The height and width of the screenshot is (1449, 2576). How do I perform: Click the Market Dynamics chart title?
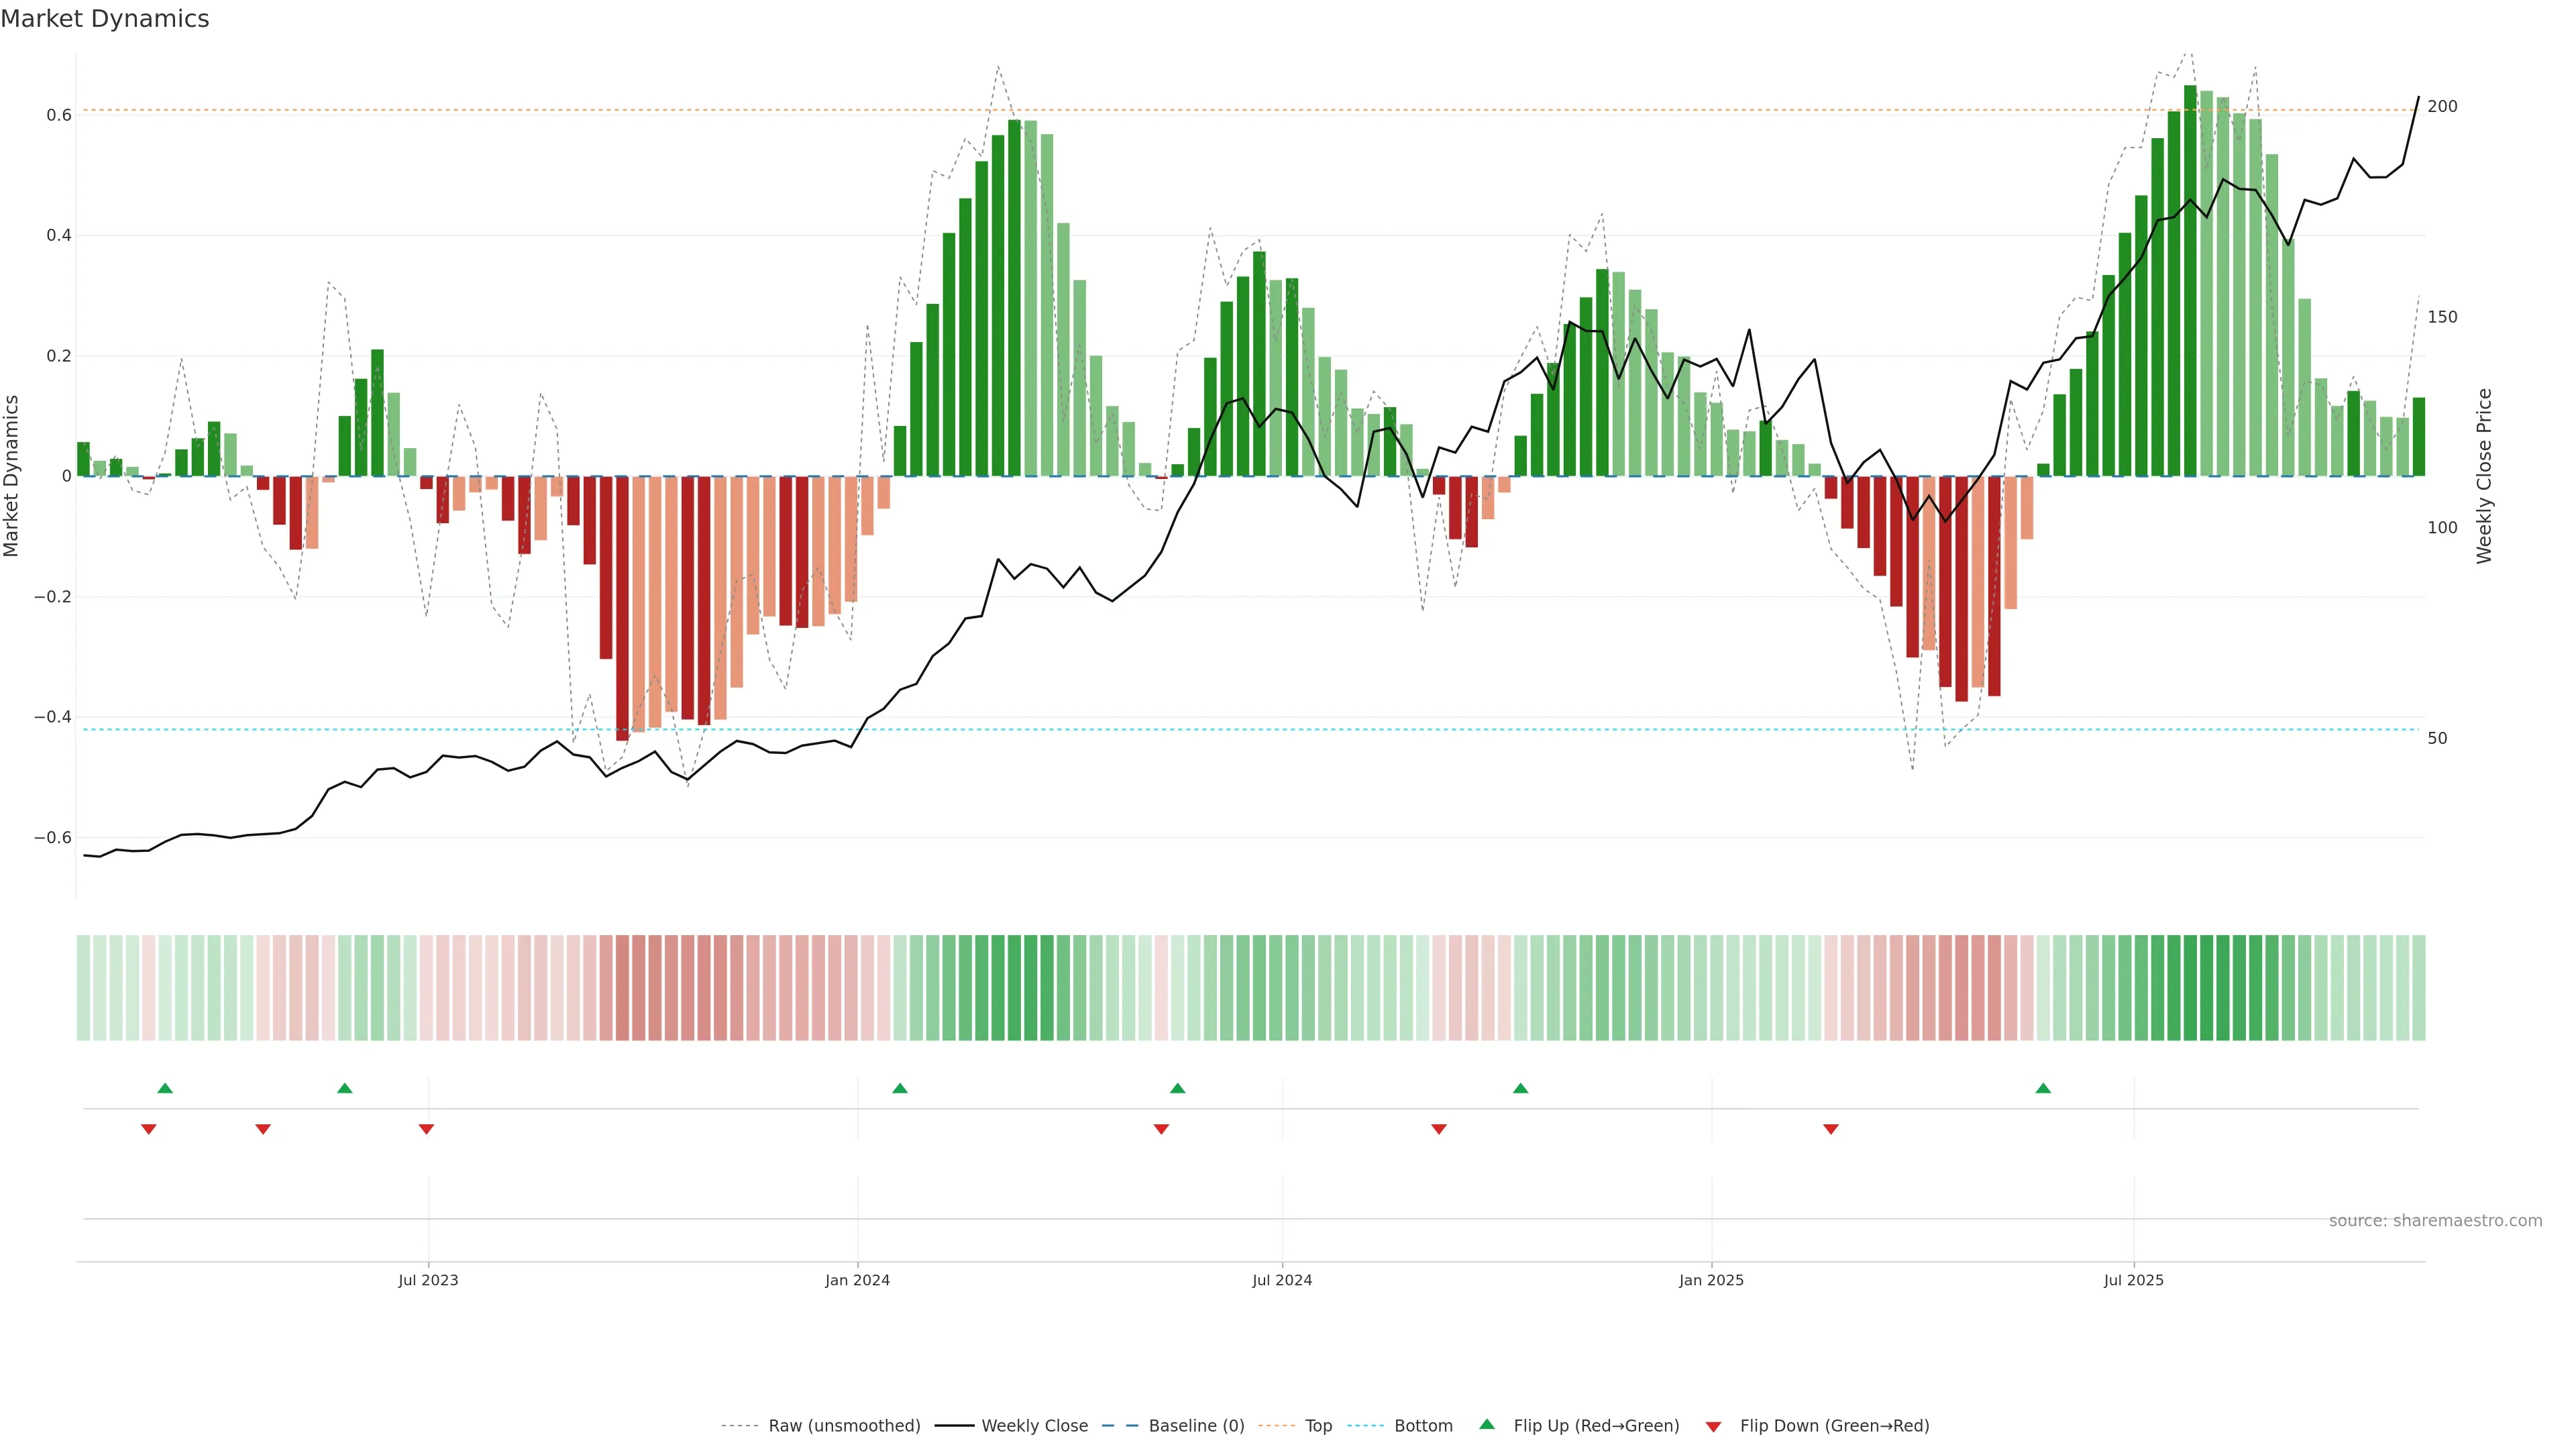coord(105,19)
